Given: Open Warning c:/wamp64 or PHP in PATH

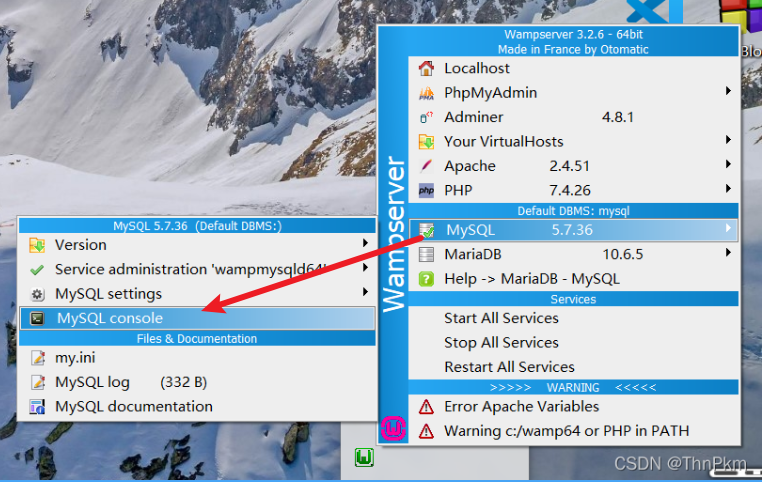Looking at the screenshot, I should pos(573,431).
